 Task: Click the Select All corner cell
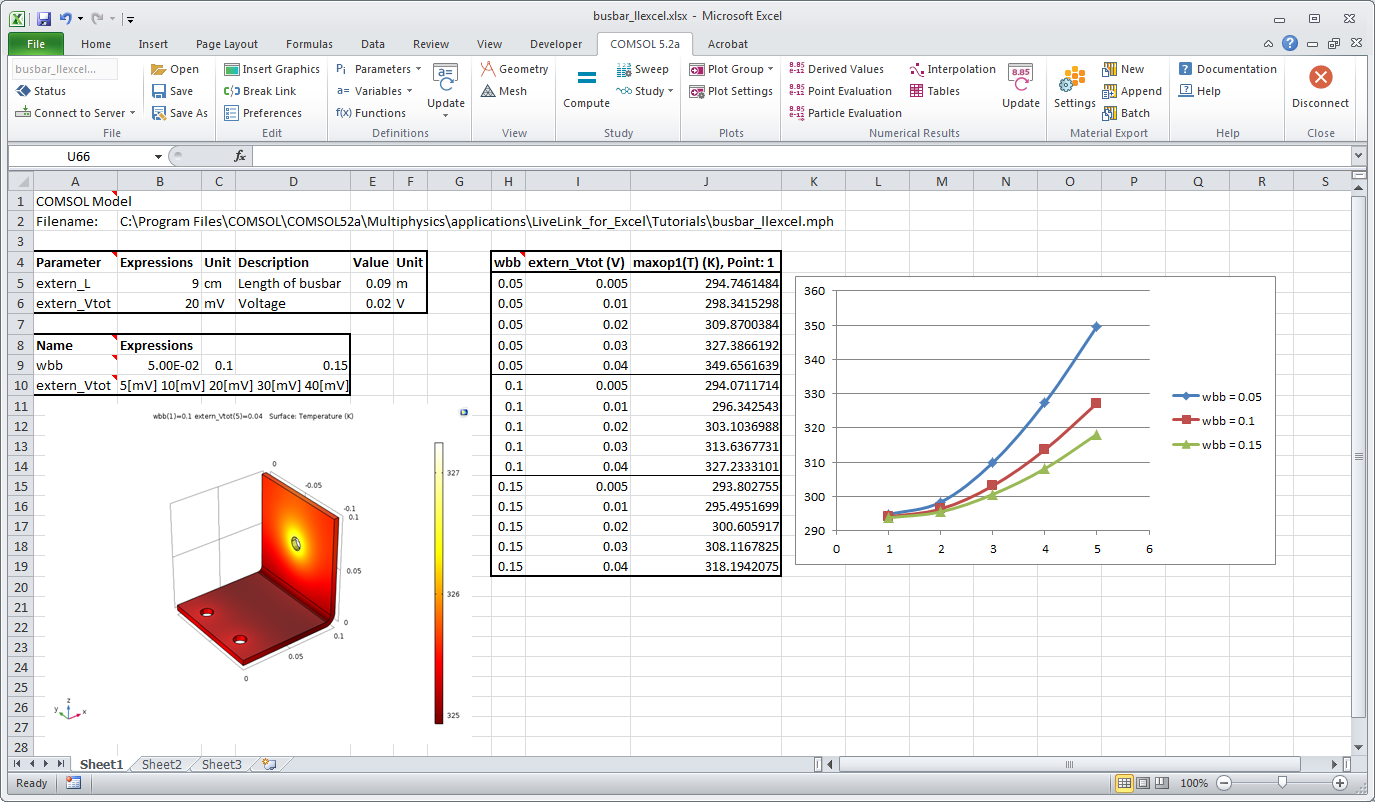[20, 181]
